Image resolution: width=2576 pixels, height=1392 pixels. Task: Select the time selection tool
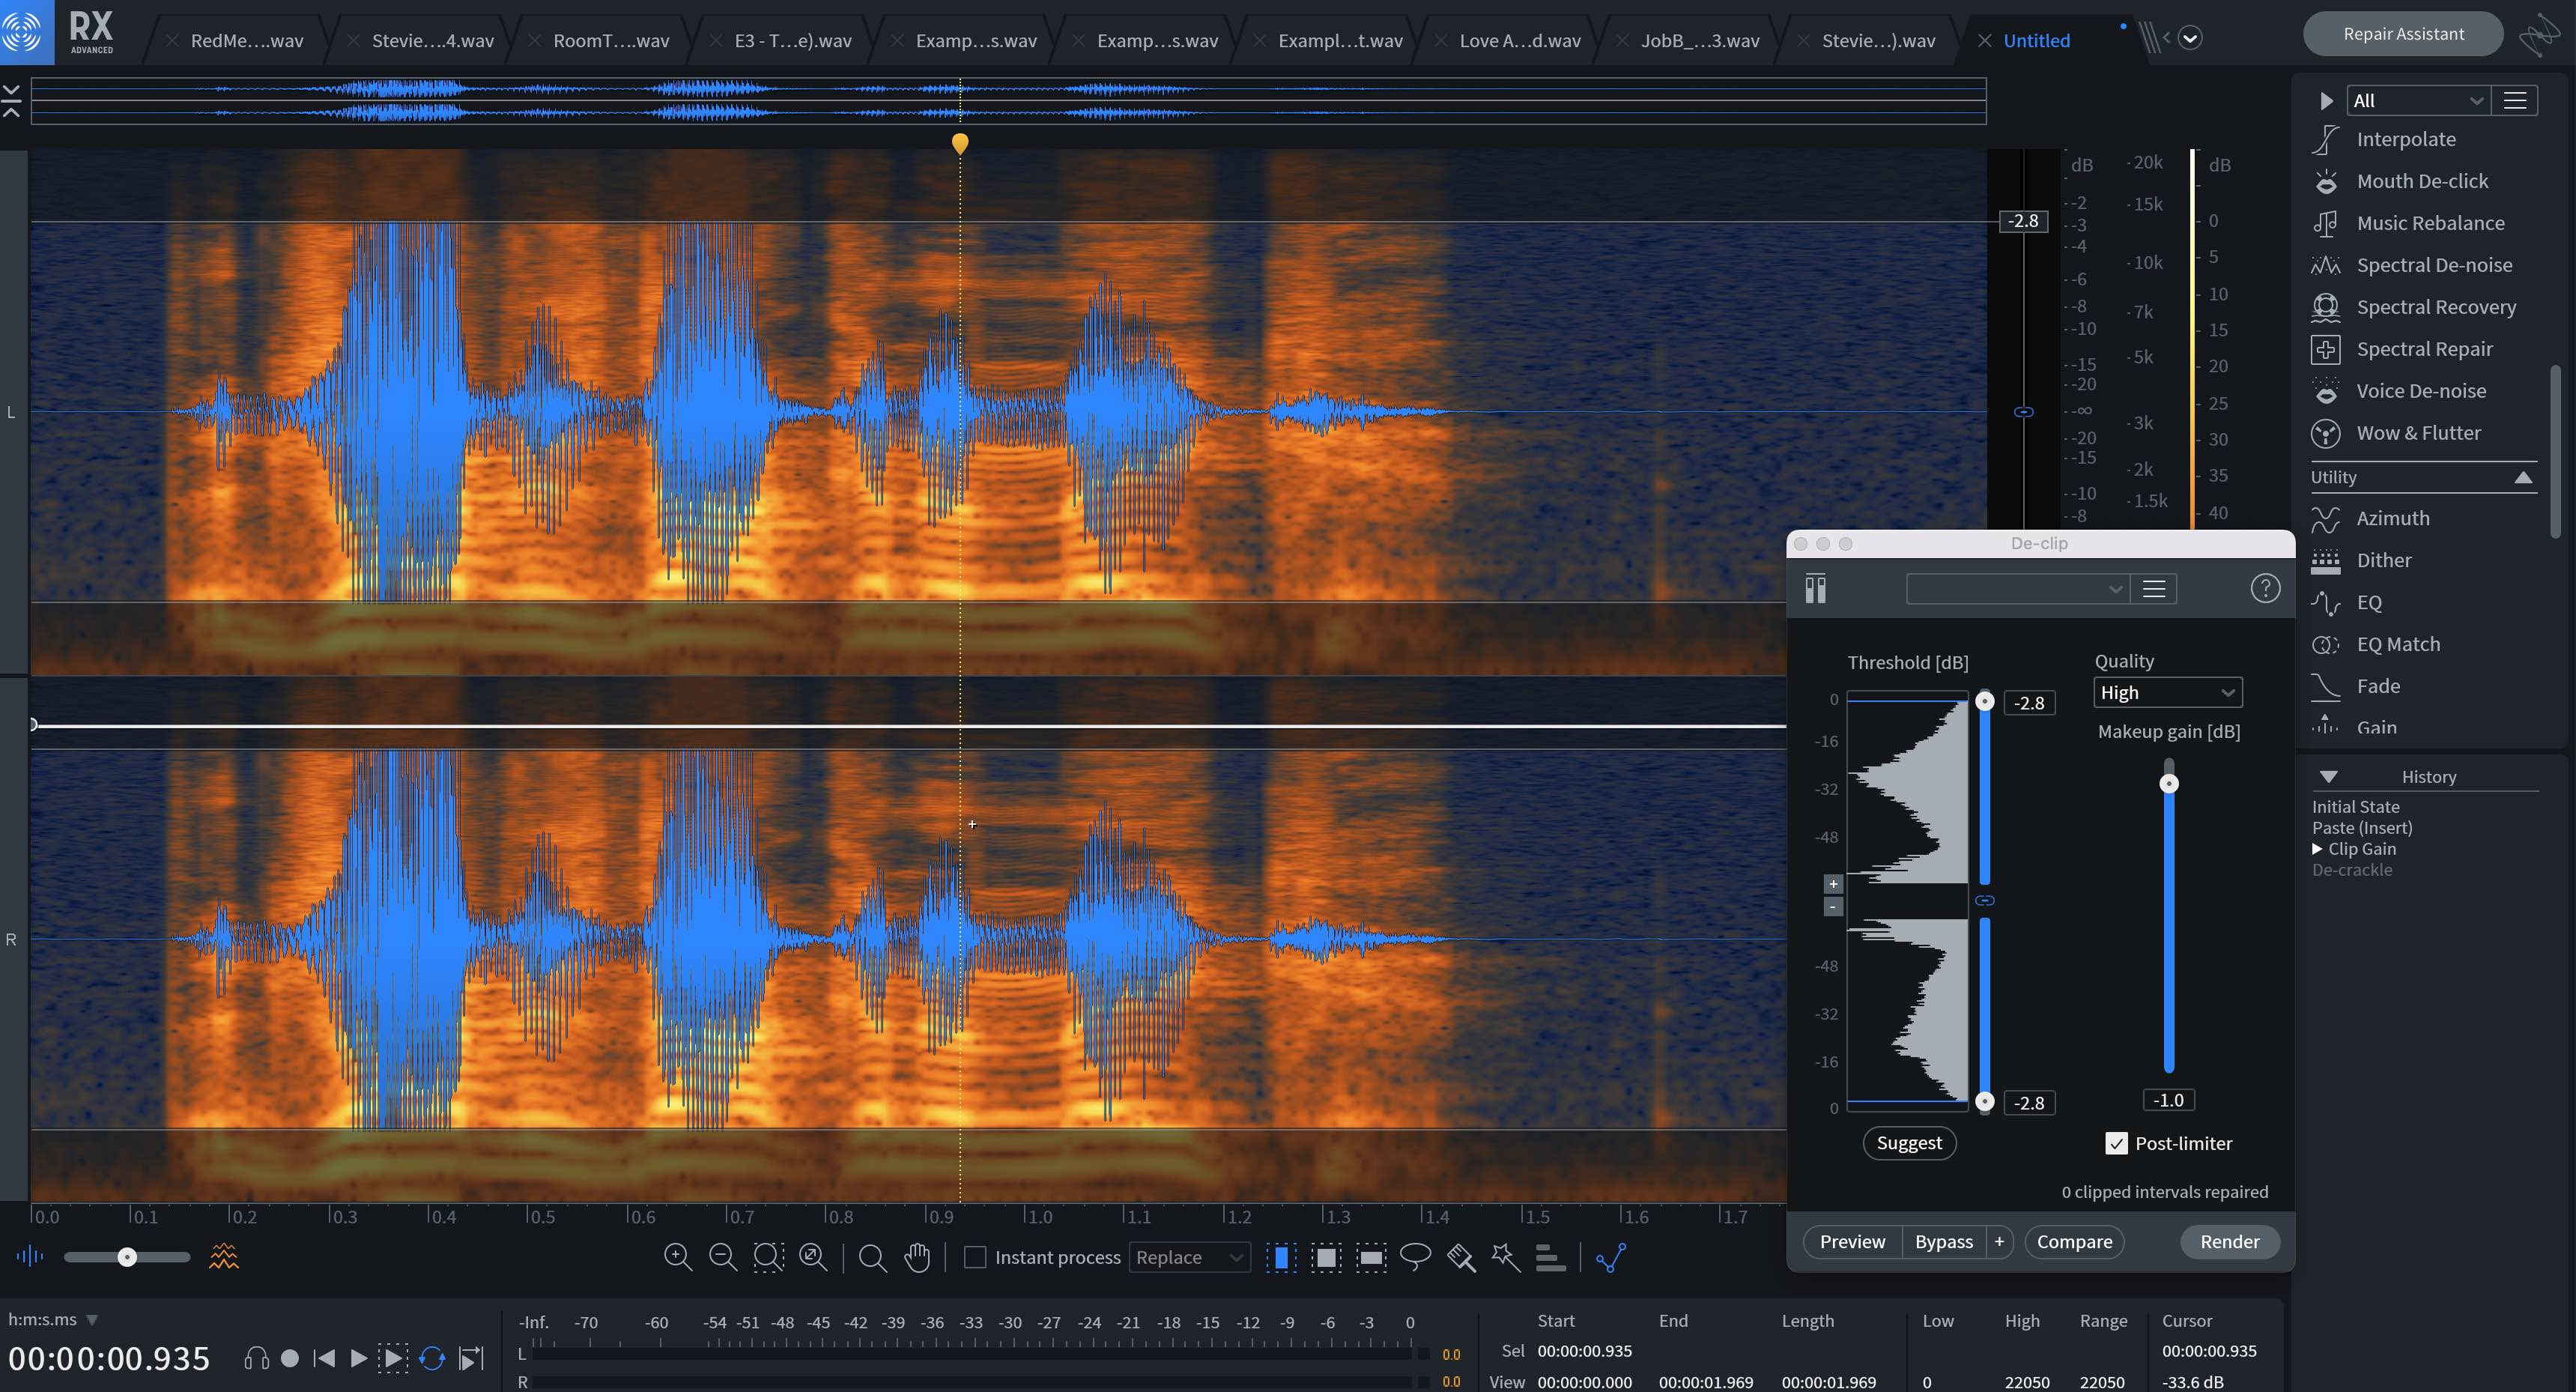tap(1281, 1257)
